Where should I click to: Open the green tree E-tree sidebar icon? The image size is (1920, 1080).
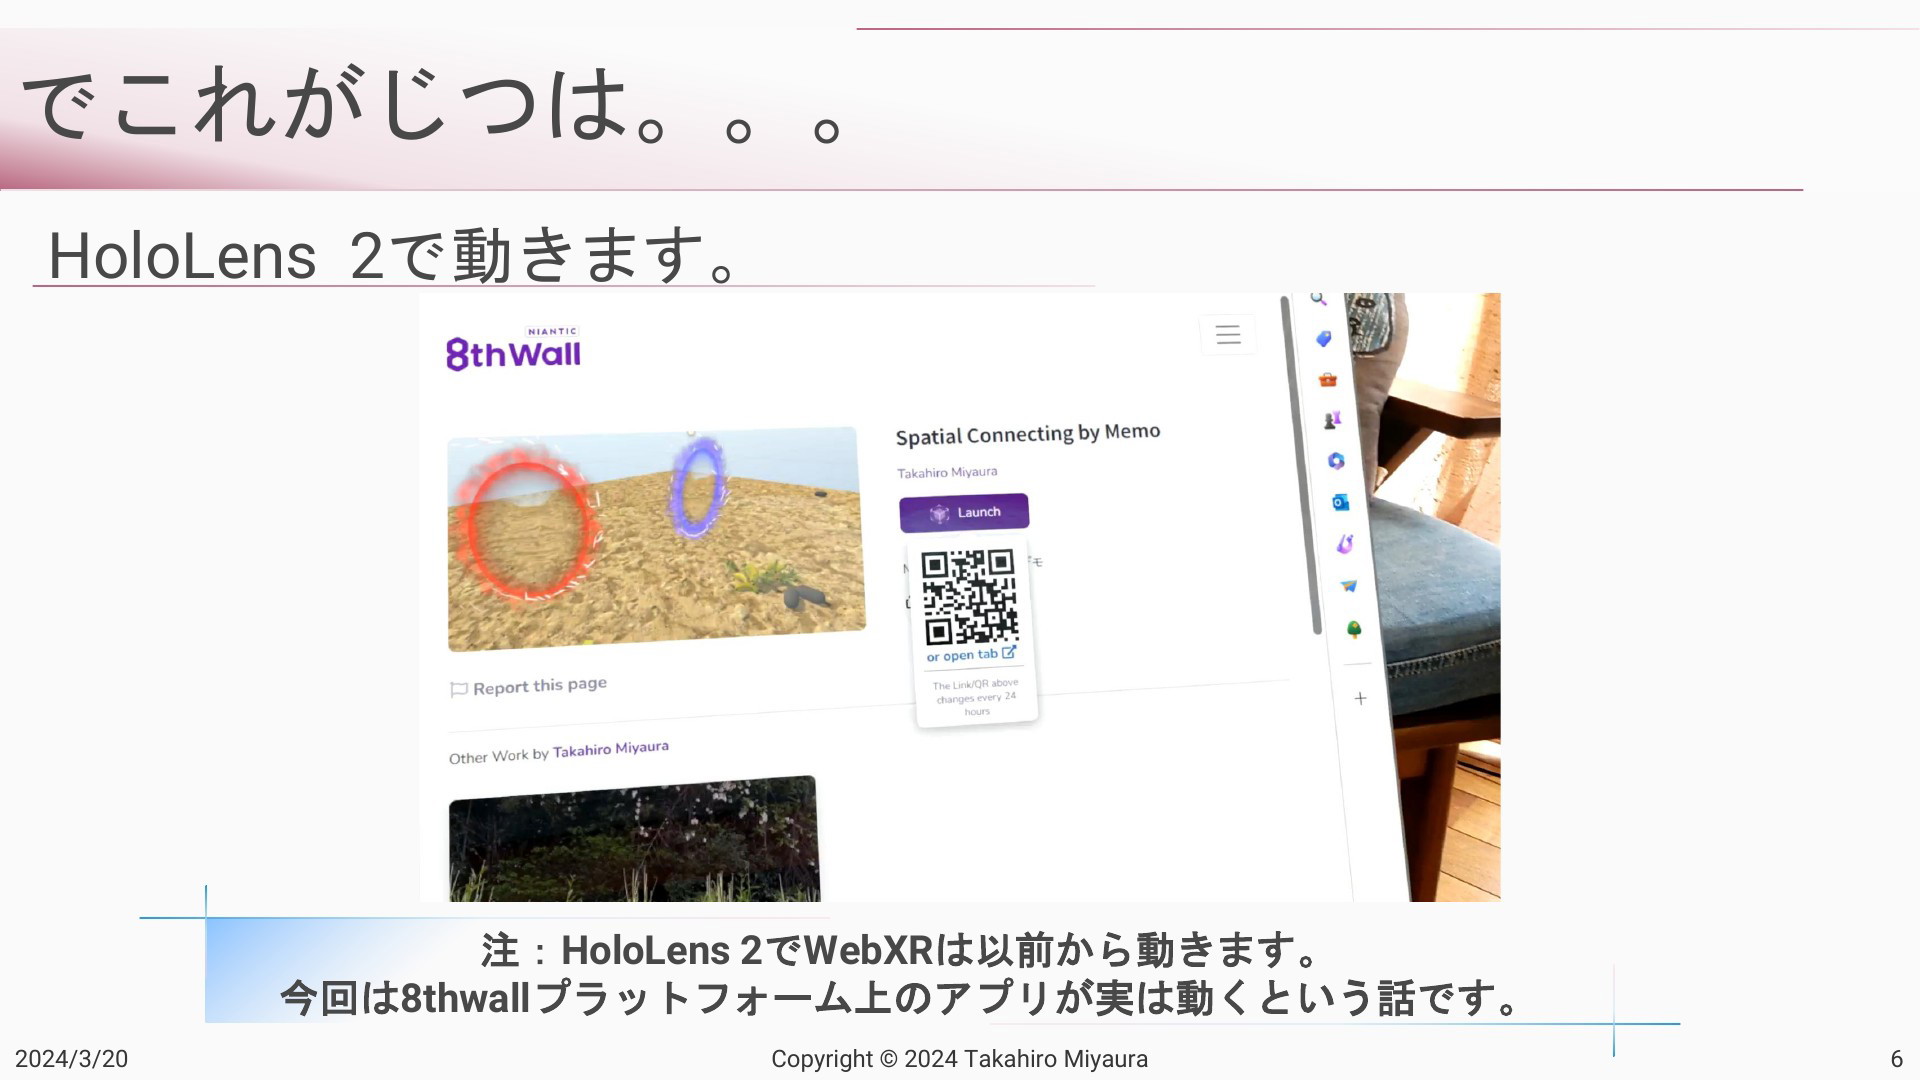point(1354,629)
